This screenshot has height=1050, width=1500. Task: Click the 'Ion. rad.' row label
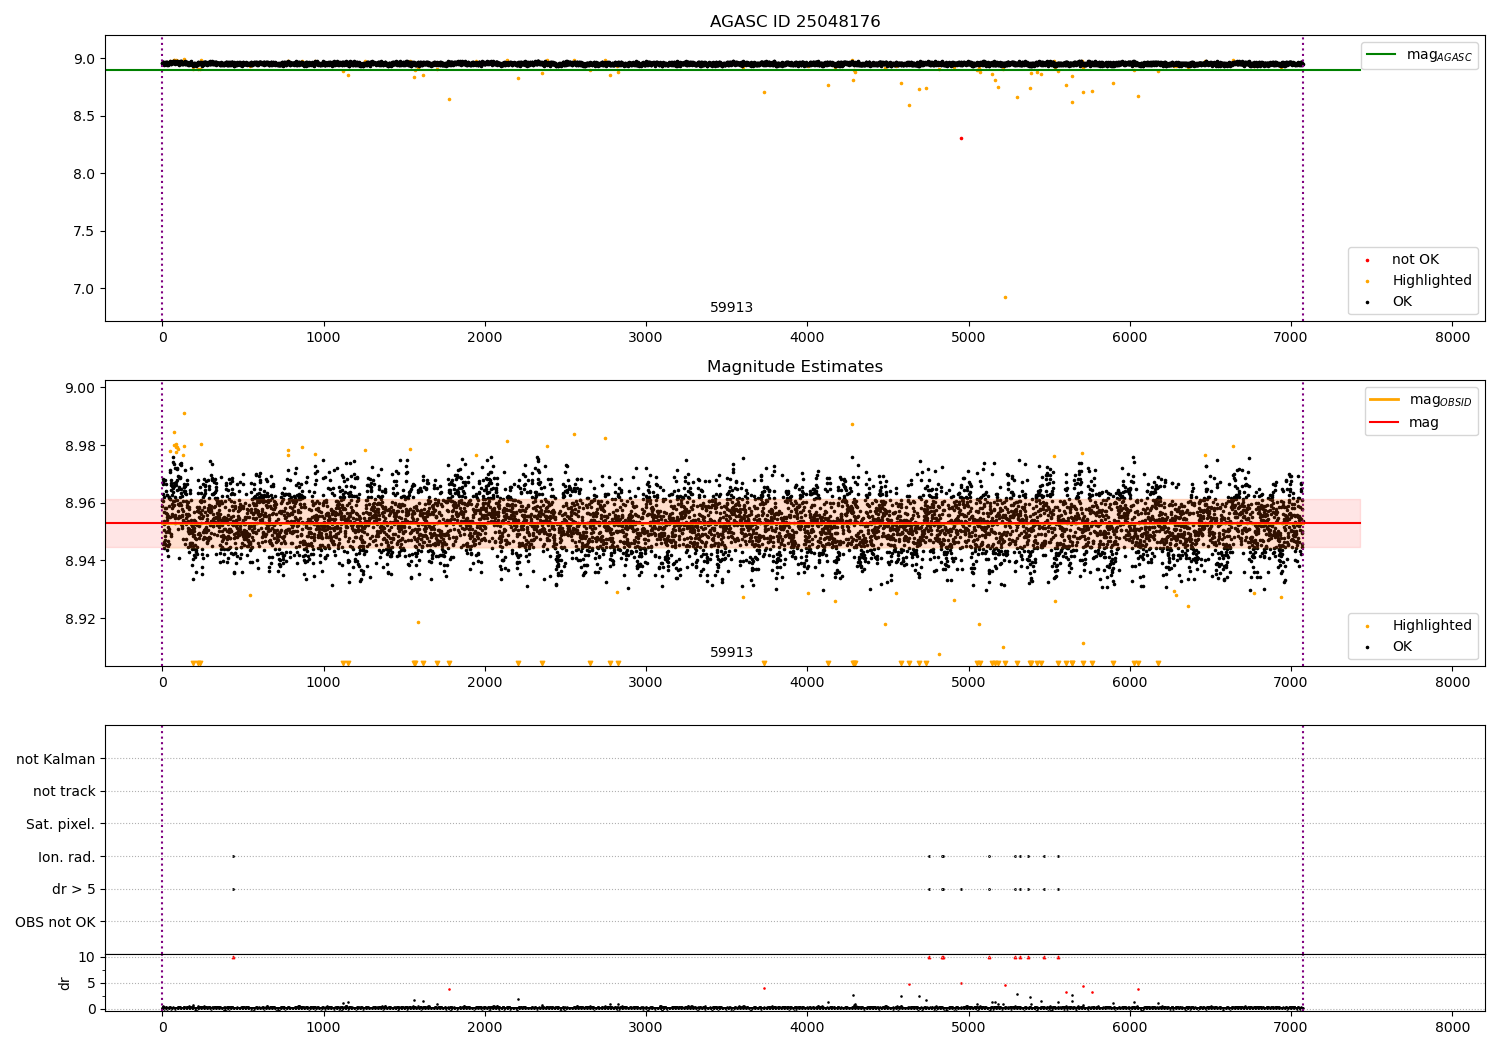pos(67,857)
